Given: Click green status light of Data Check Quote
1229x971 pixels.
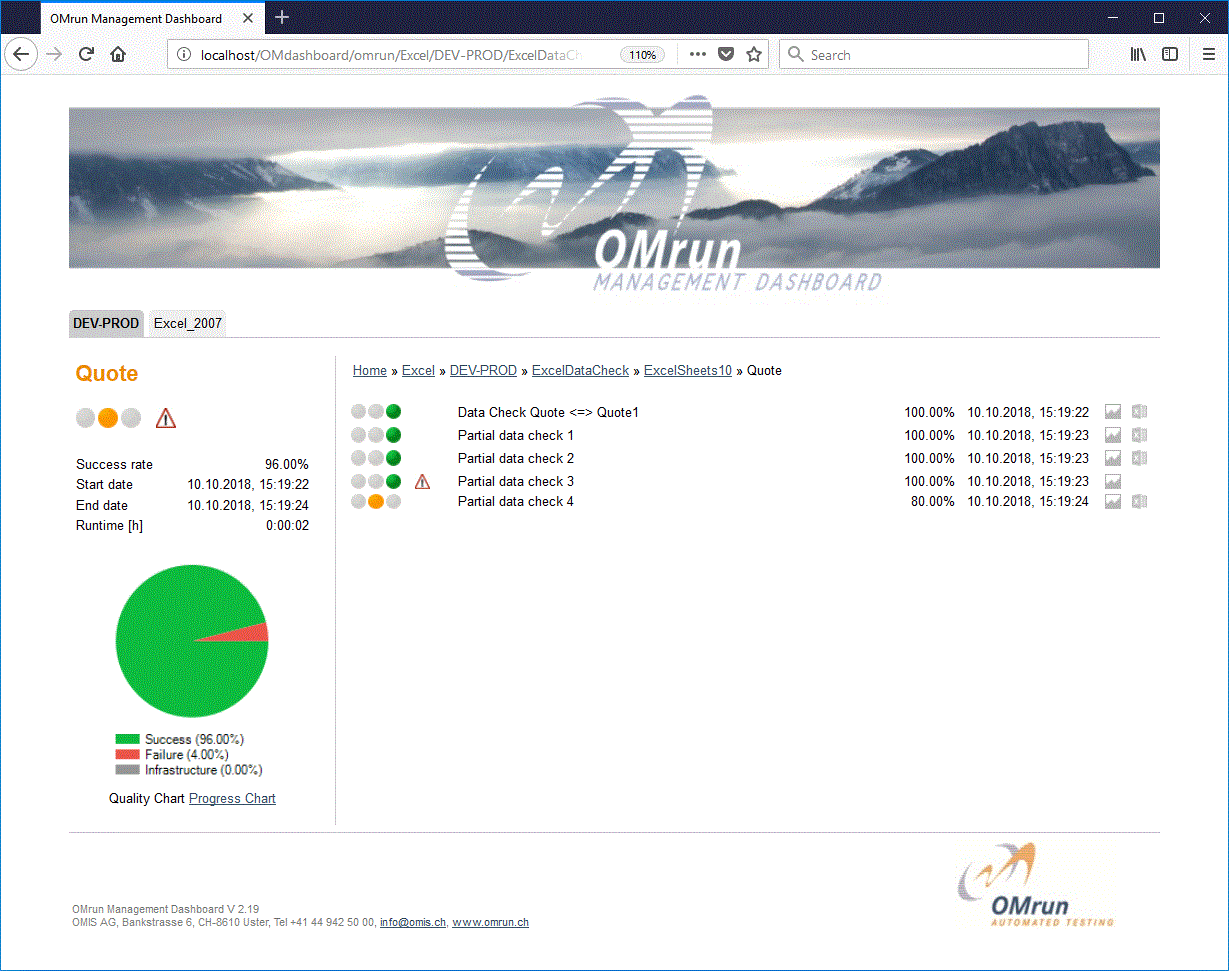Looking at the screenshot, I should 393,410.
